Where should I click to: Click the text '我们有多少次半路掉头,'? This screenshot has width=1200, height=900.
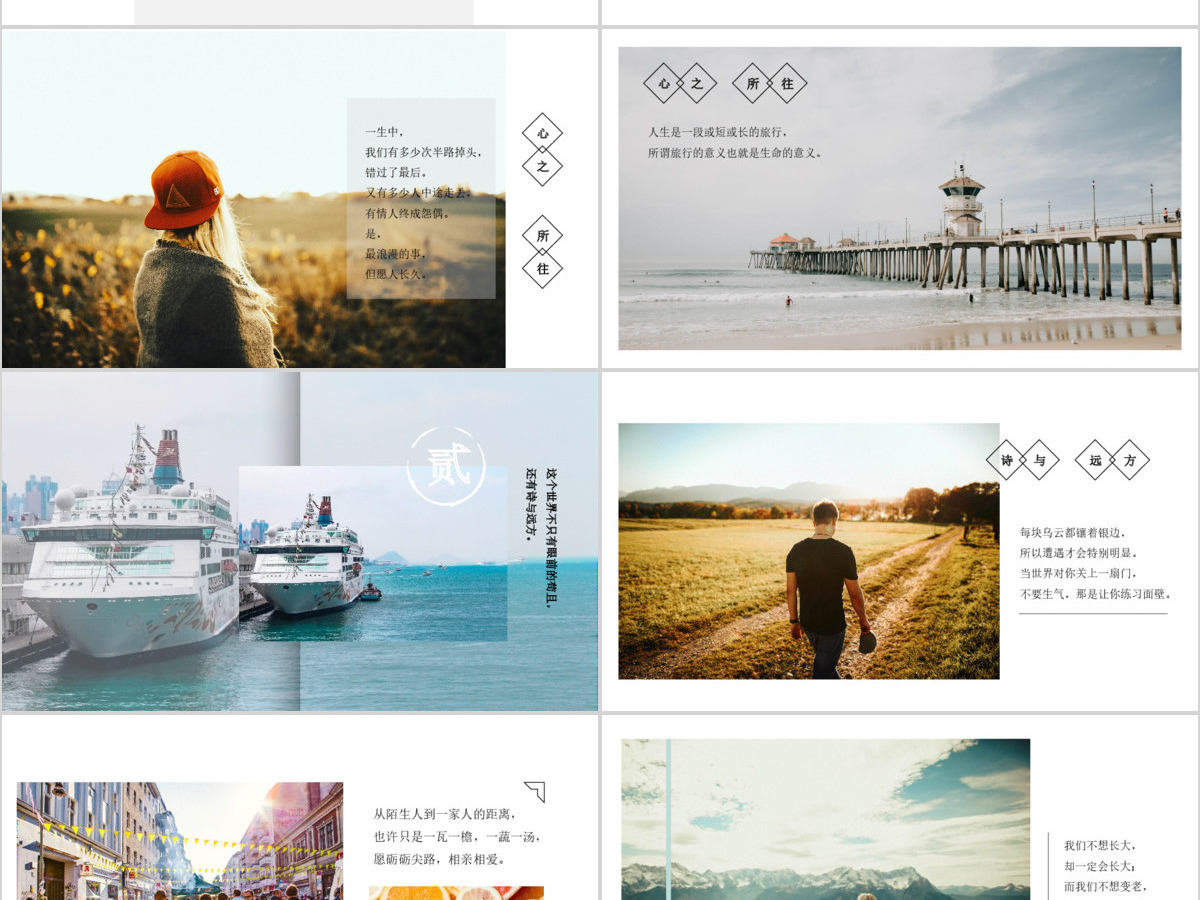[x=424, y=152]
